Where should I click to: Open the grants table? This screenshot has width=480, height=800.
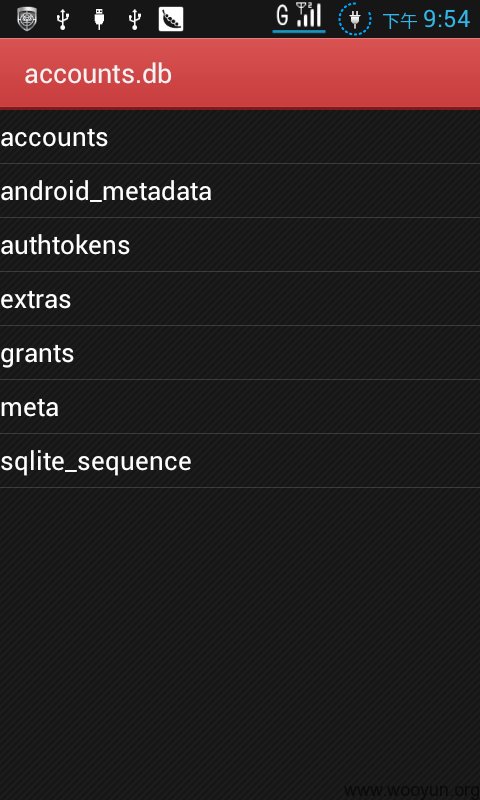pyautogui.click(x=240, y=353)
